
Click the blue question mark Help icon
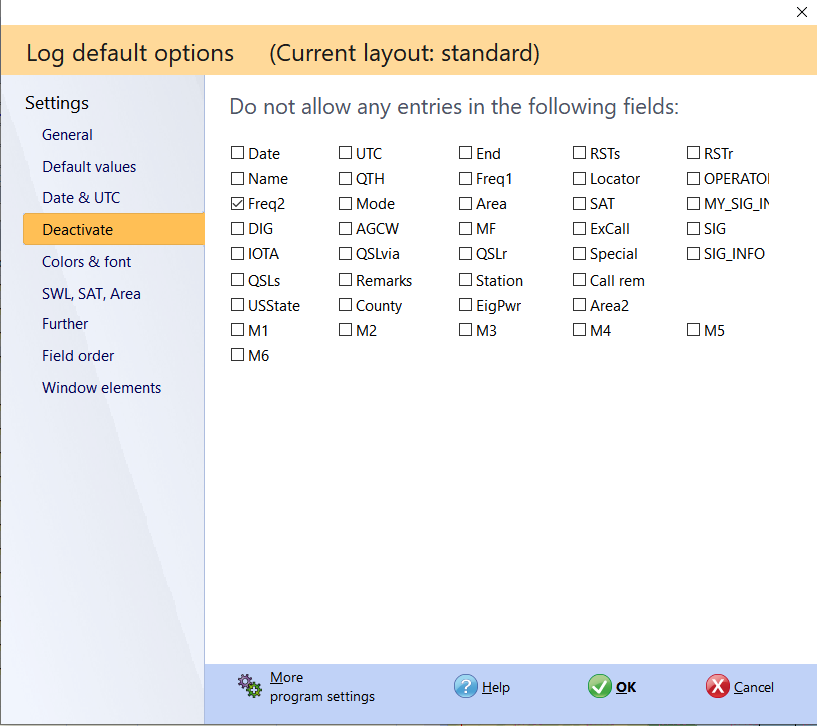coord(465,686)
